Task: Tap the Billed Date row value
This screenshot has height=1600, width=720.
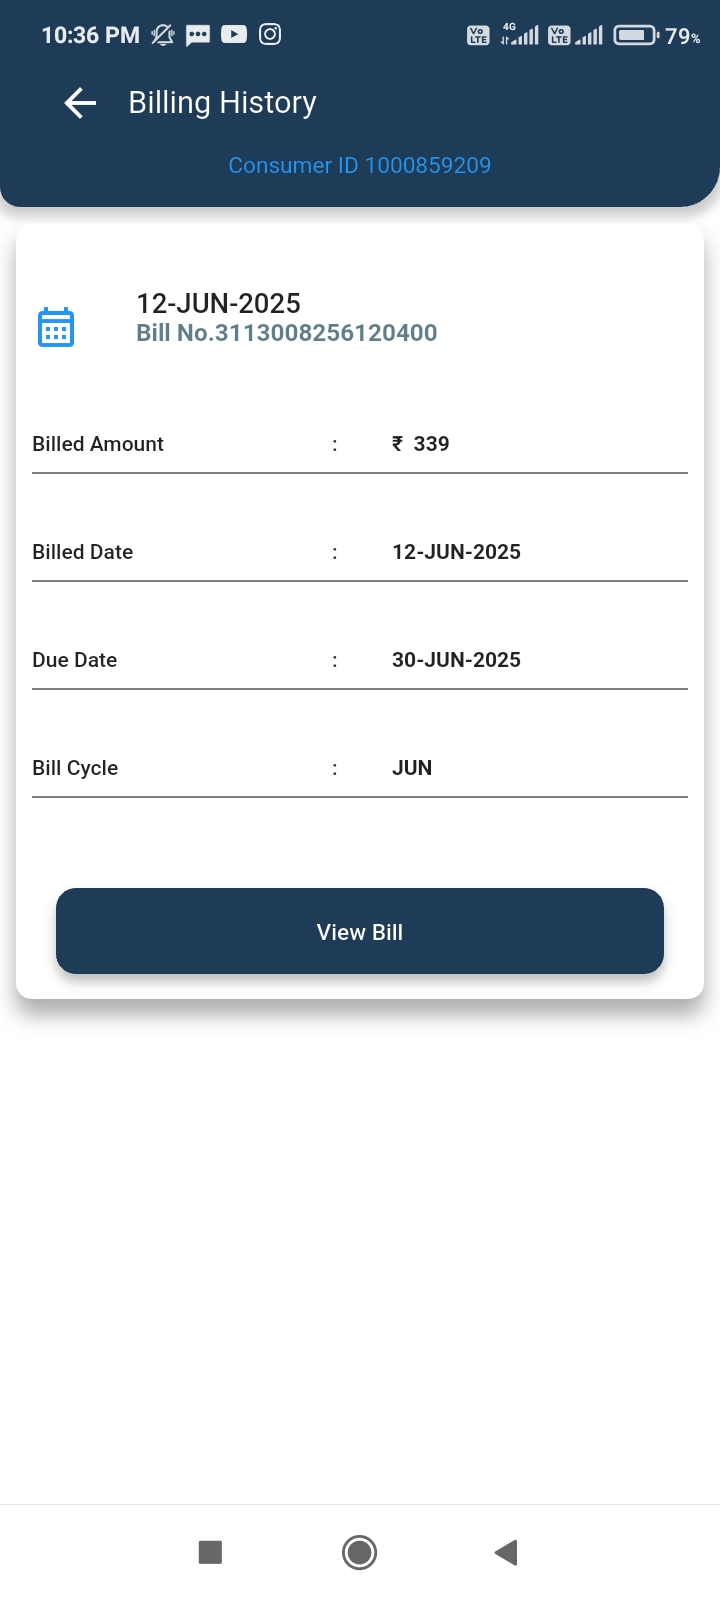Action: [x=456, y=552]
